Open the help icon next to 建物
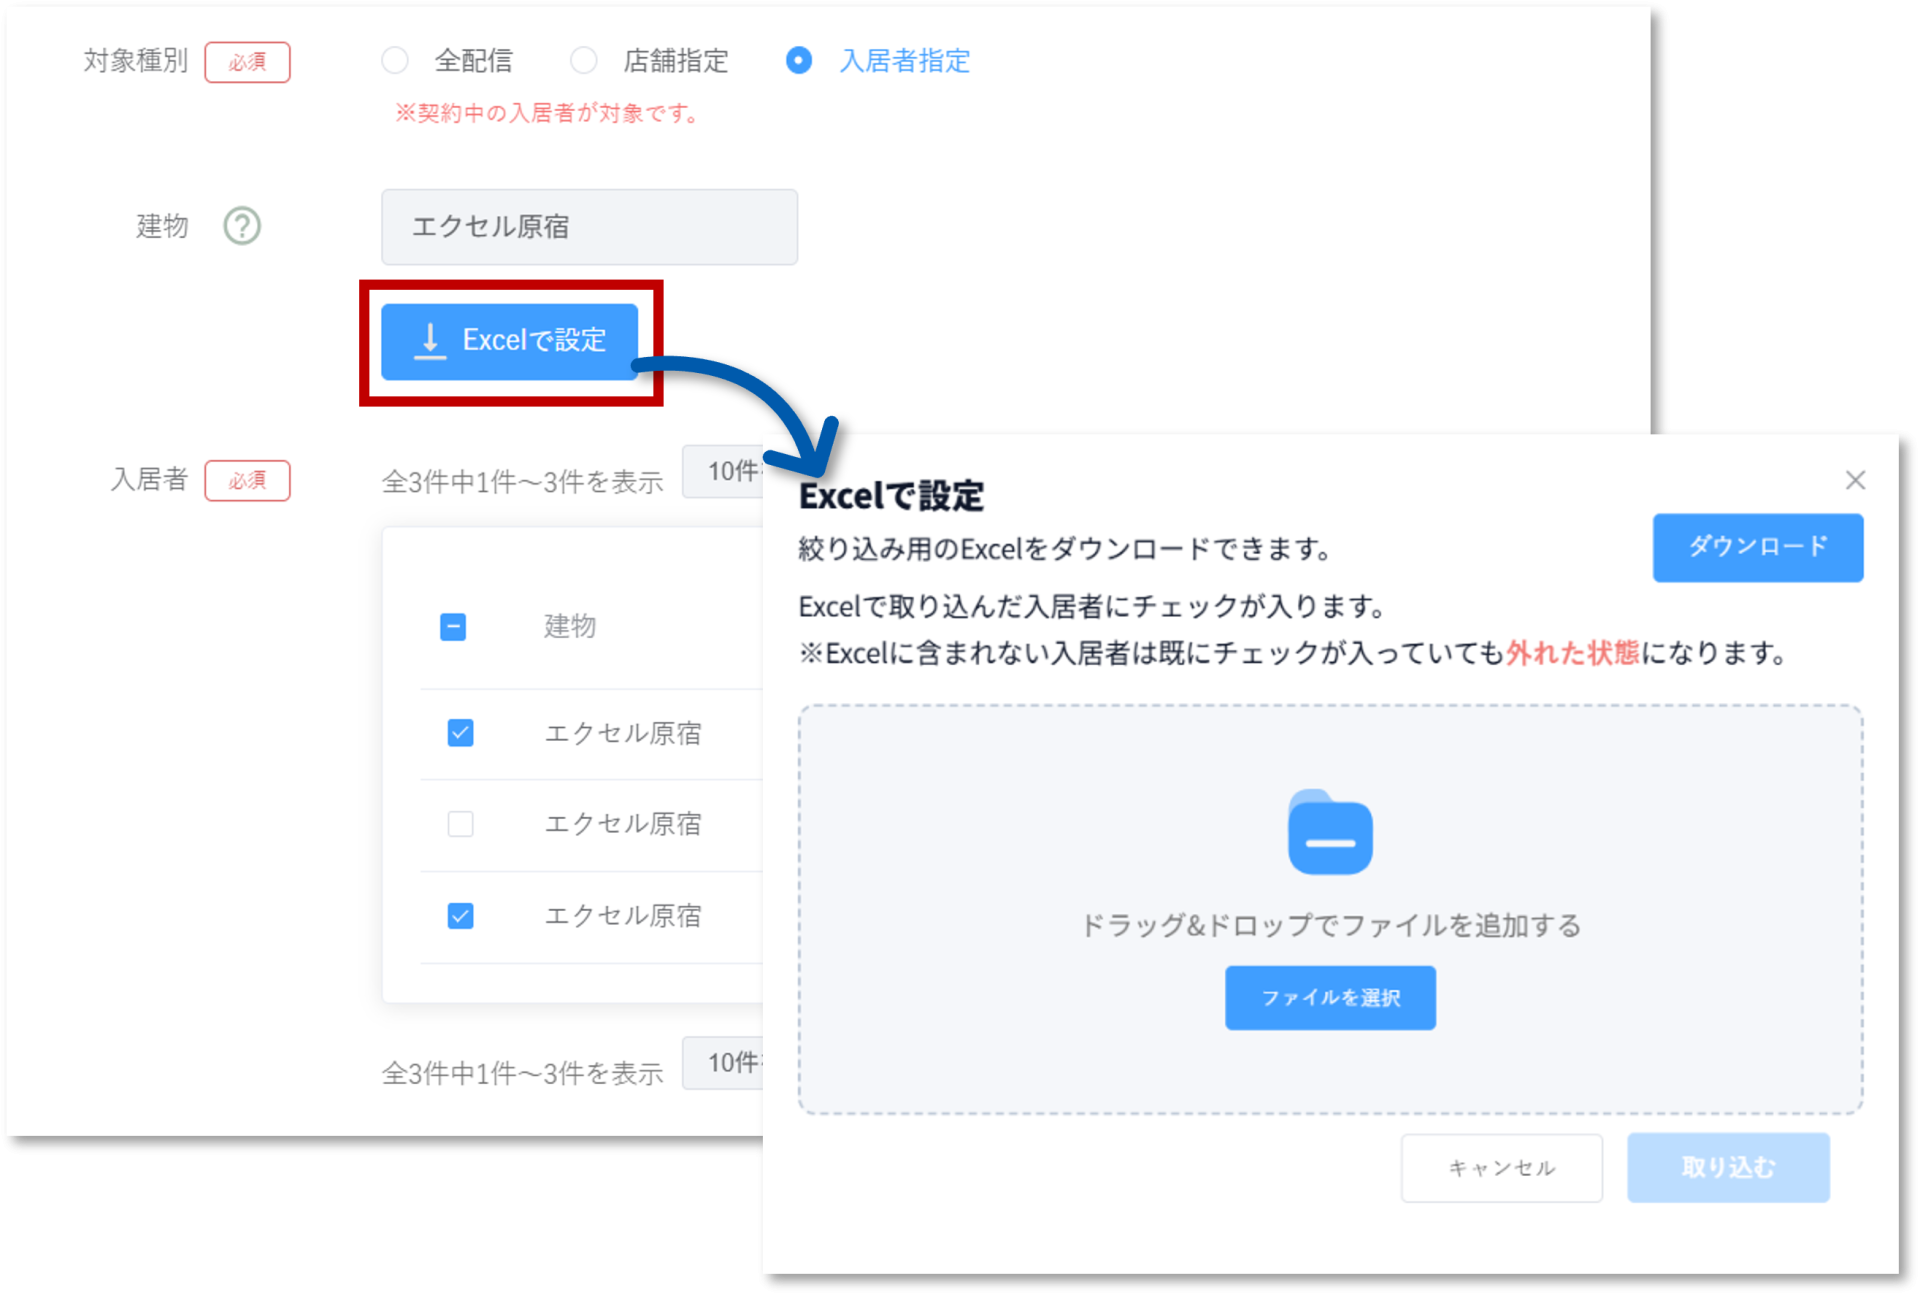 241,226
